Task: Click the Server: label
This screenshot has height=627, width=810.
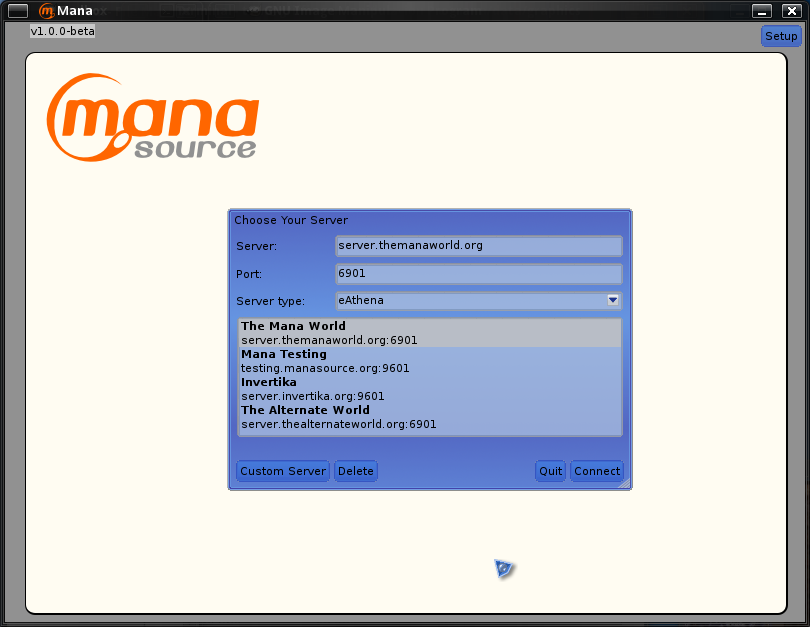Action: (x=256, y=246)
